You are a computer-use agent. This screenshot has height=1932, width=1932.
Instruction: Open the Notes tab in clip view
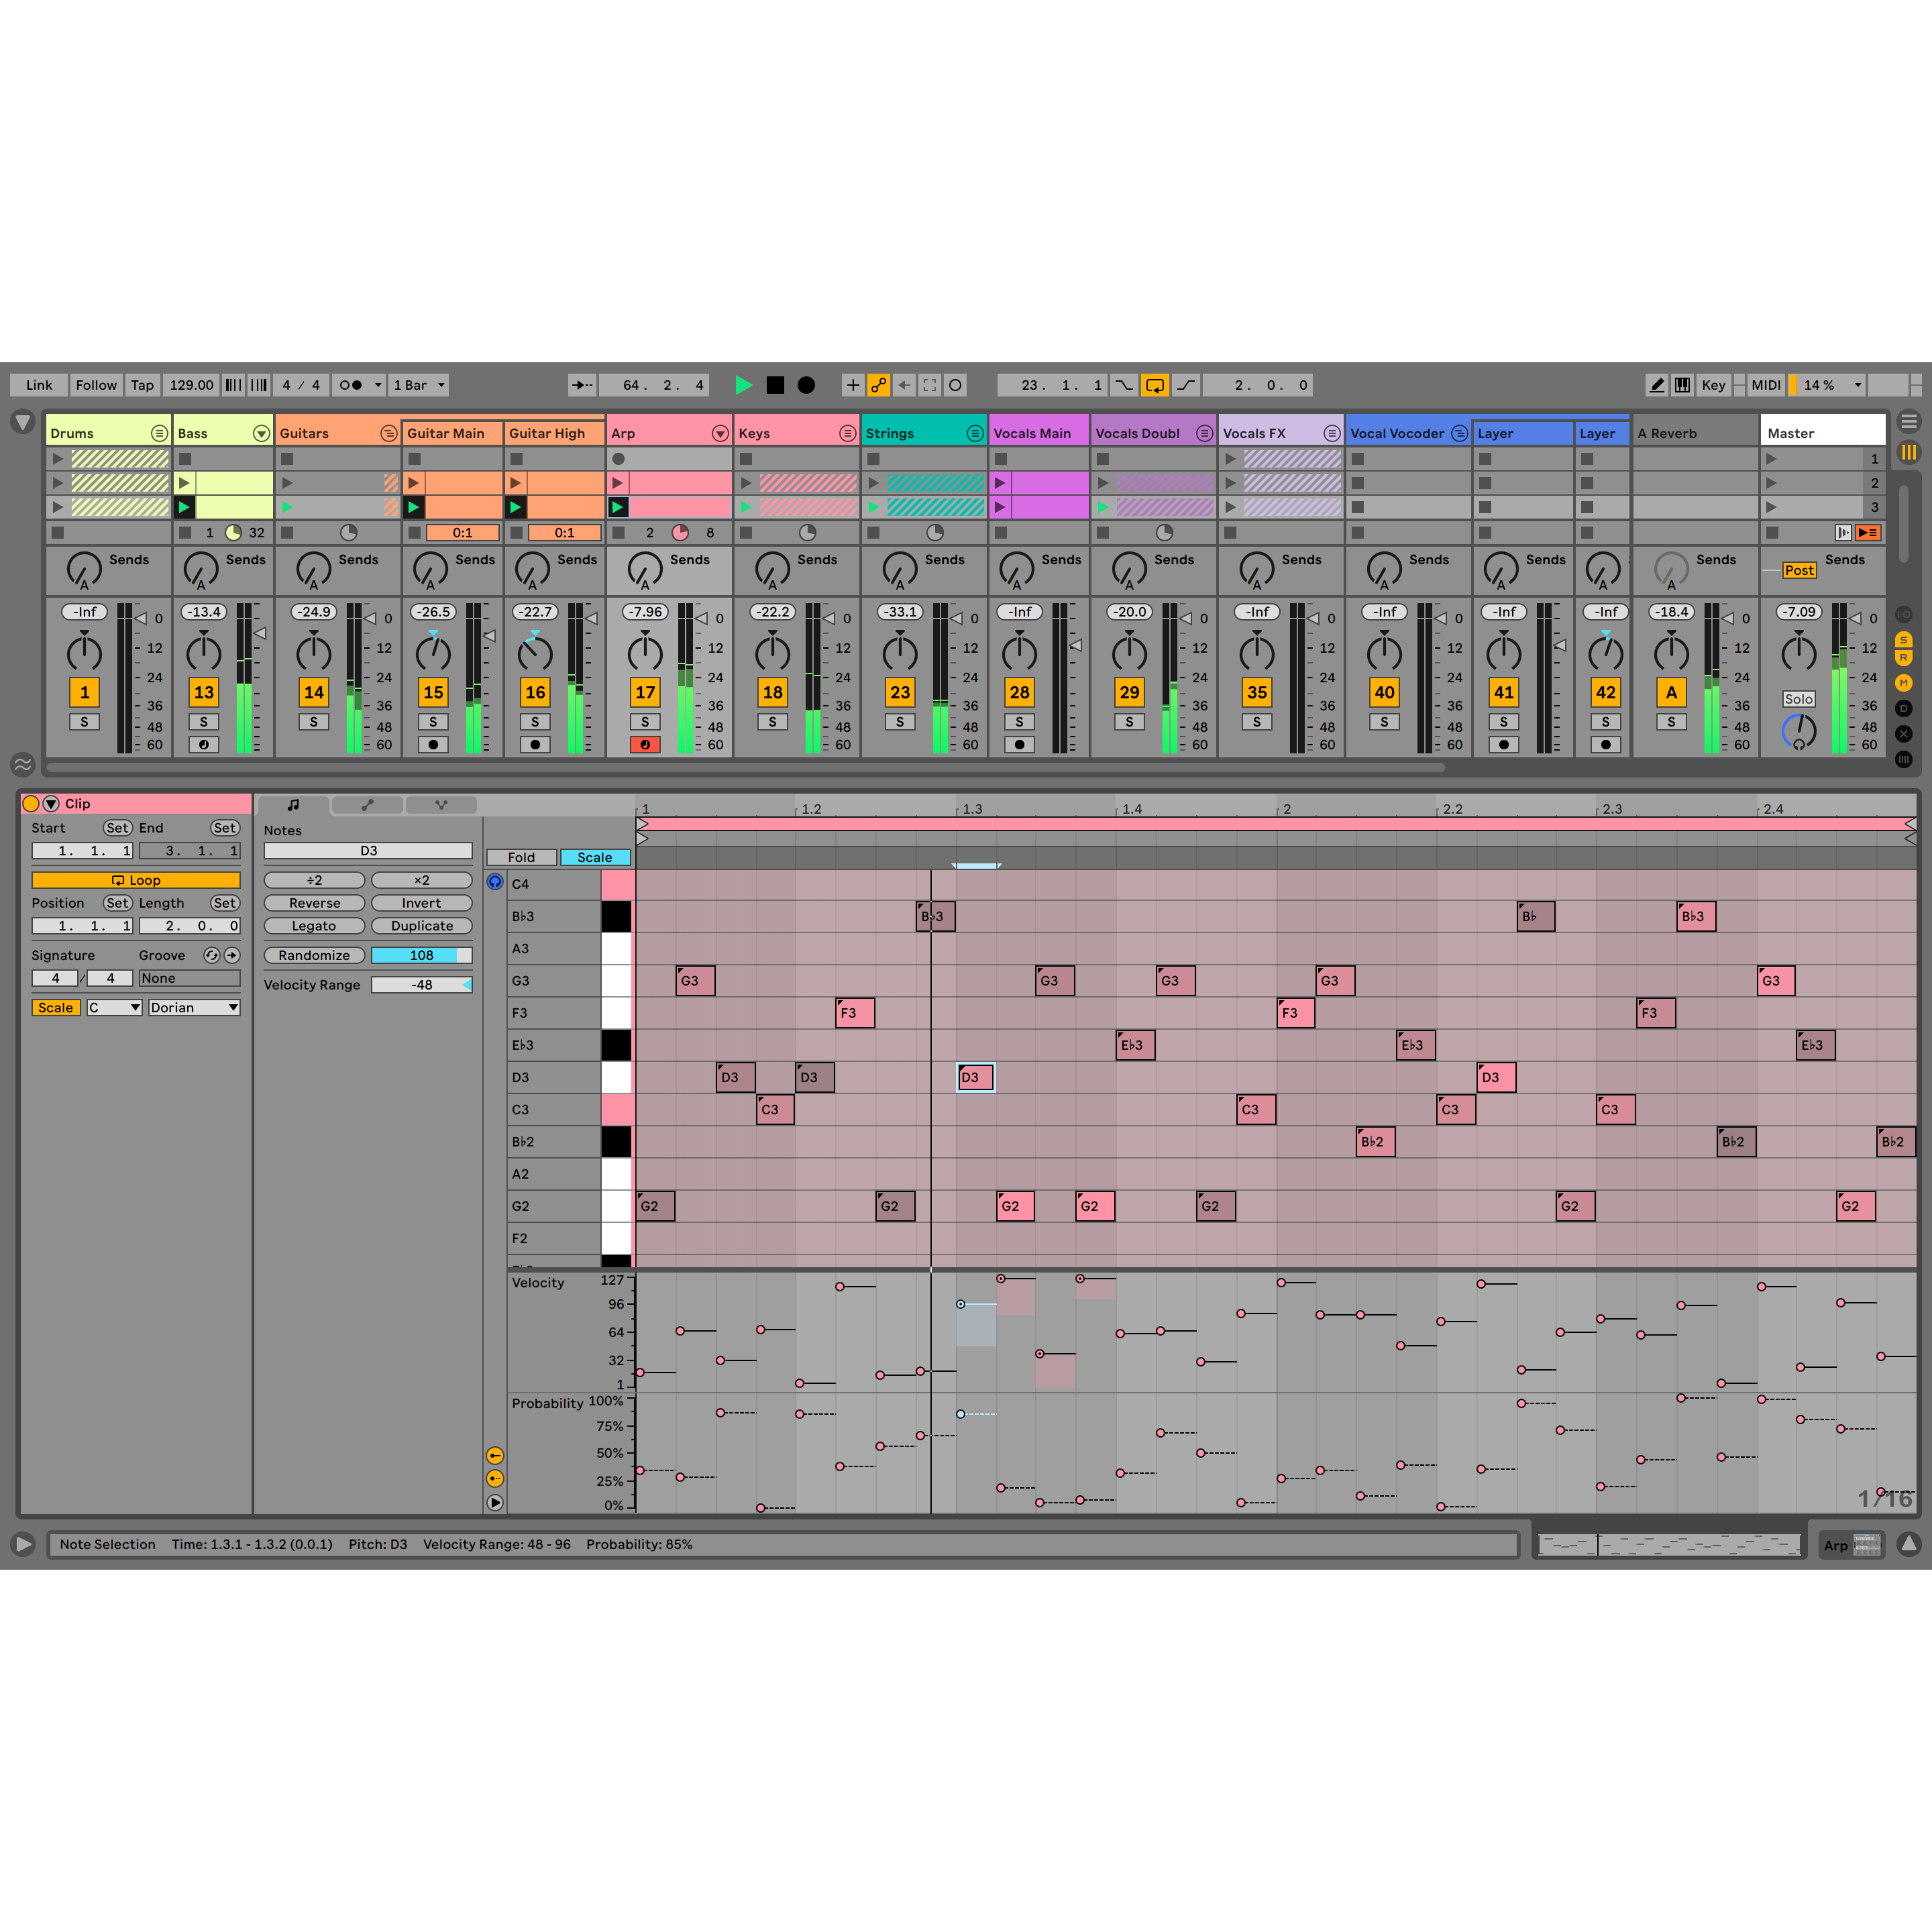(x=293, y=805)
